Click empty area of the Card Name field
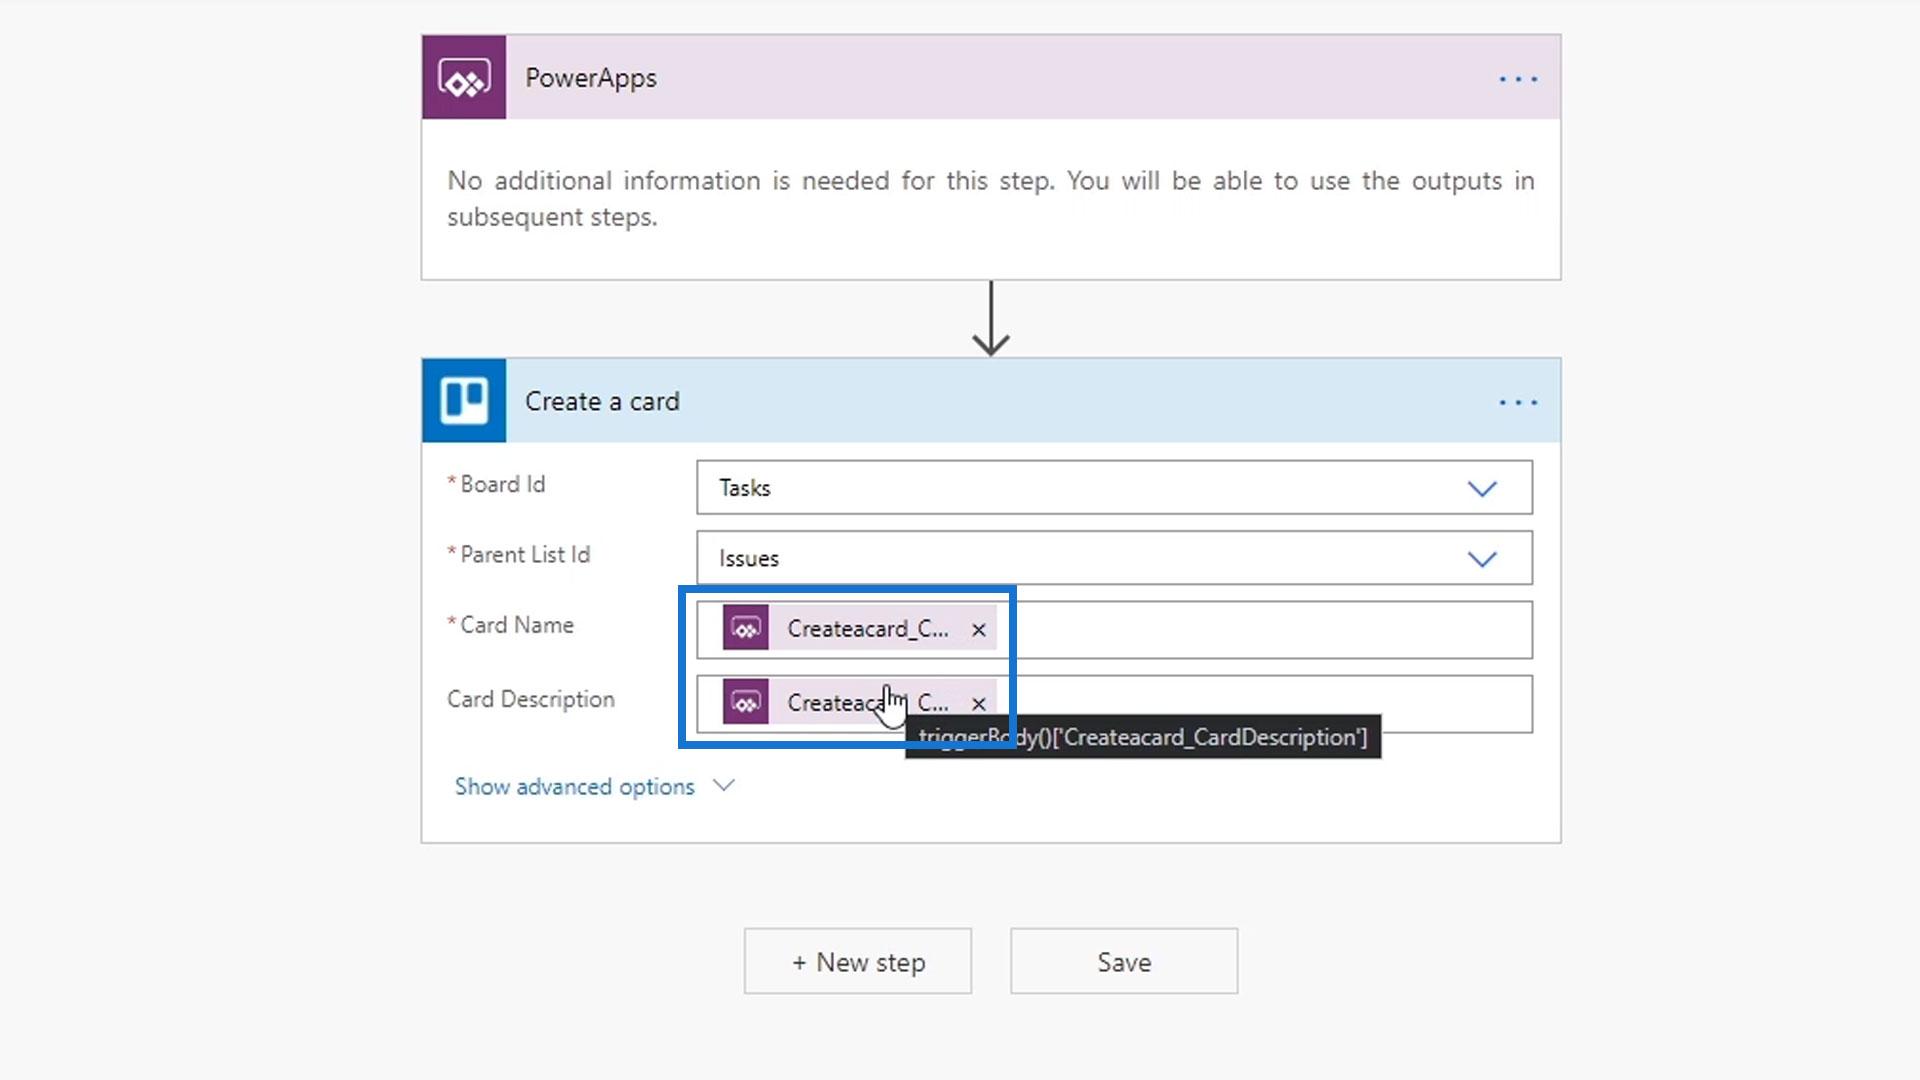The height and width of the screenshot is (1080, 1920). pos(1260,630)
